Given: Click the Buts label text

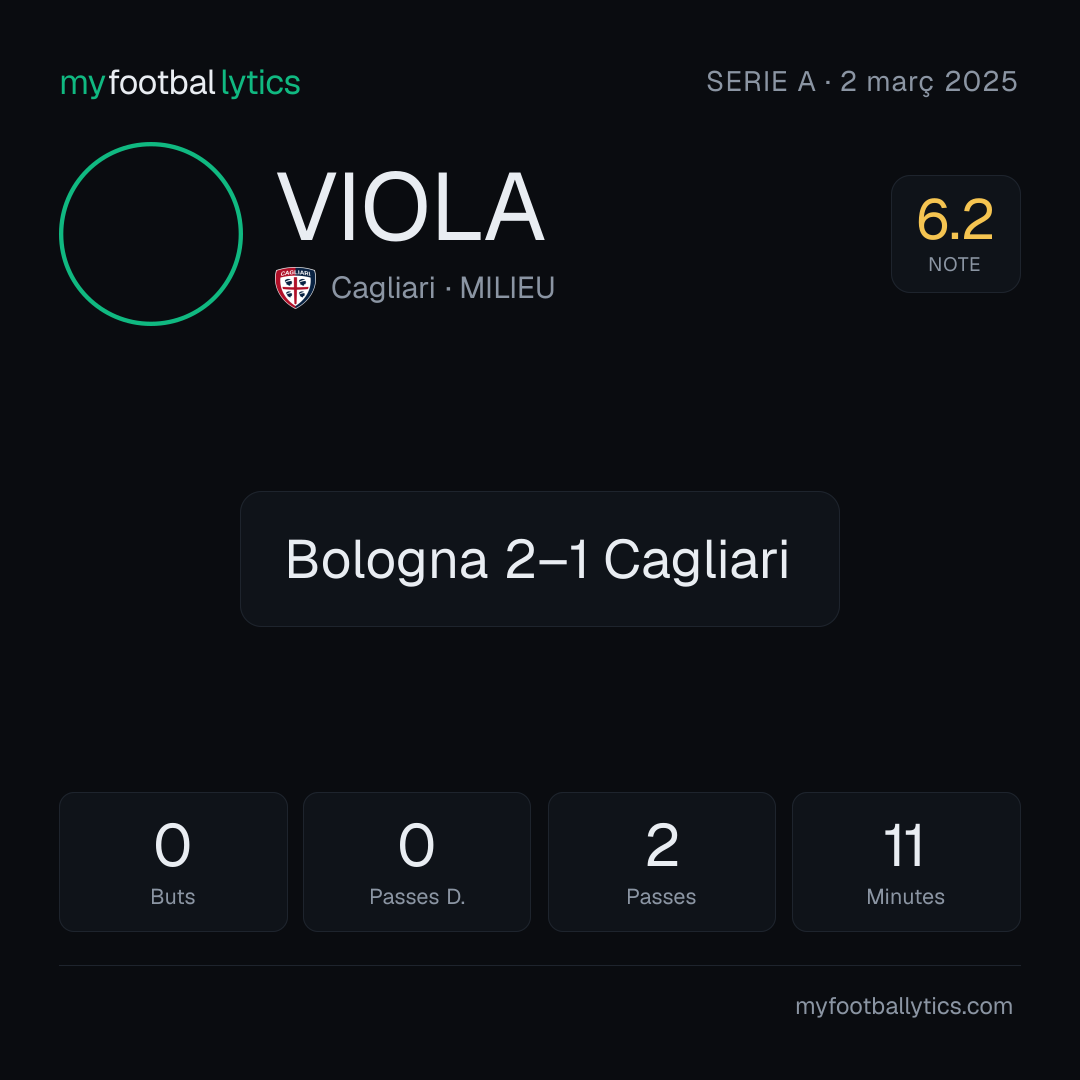Looking at the screenshot, I should pos(173,897).
